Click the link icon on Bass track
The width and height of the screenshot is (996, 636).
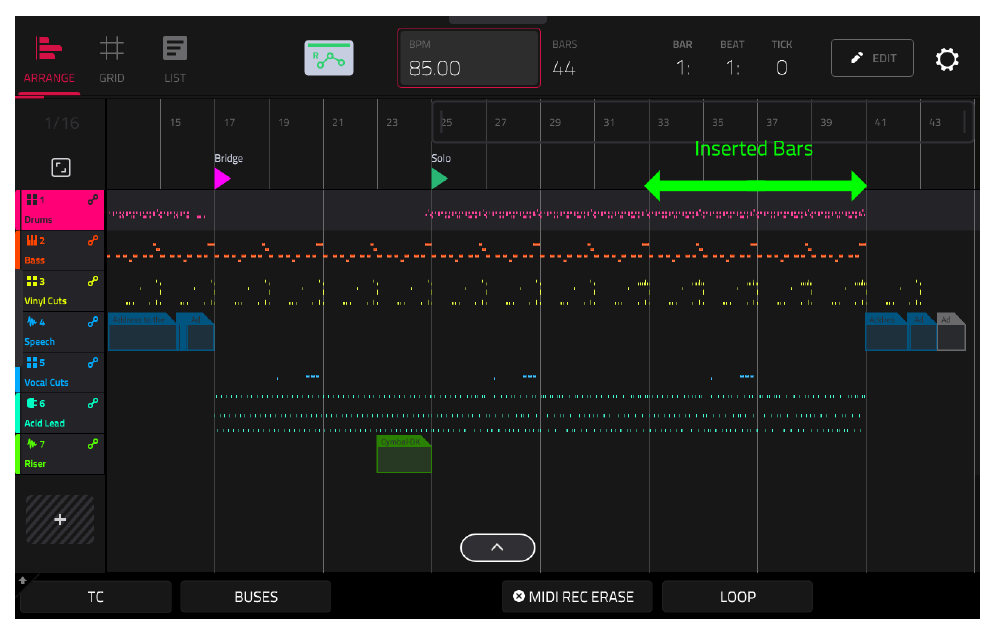(93, 240)
